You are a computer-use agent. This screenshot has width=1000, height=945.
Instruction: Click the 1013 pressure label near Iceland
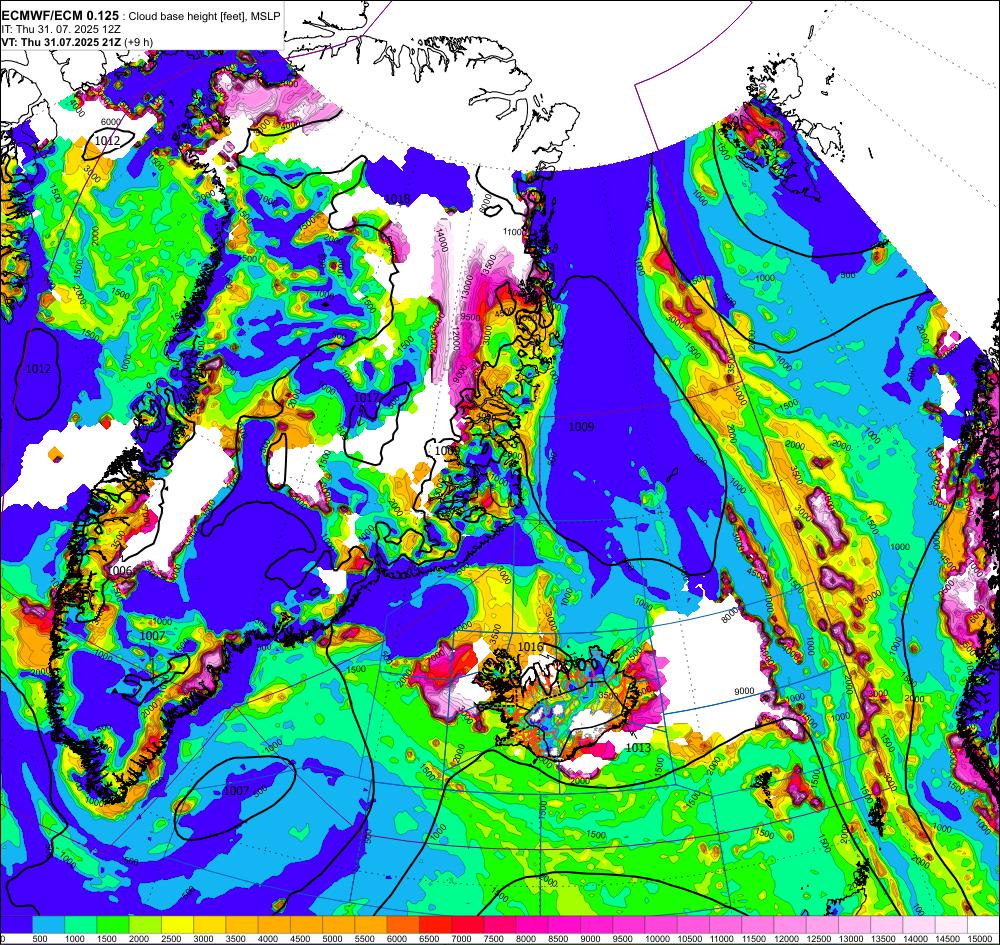pyautogui.click(x=638, y=748)
